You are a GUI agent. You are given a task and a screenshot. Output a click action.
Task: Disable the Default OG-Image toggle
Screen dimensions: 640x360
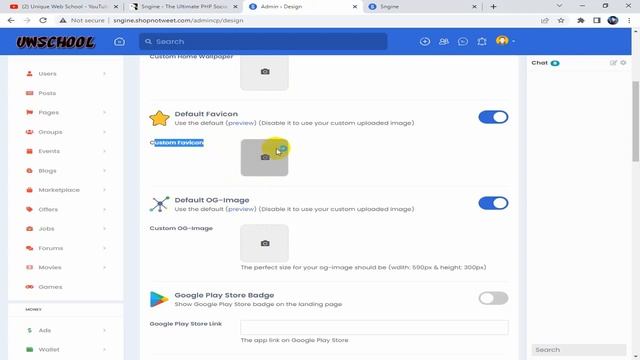pyautogui.click(x=493, y=203)
